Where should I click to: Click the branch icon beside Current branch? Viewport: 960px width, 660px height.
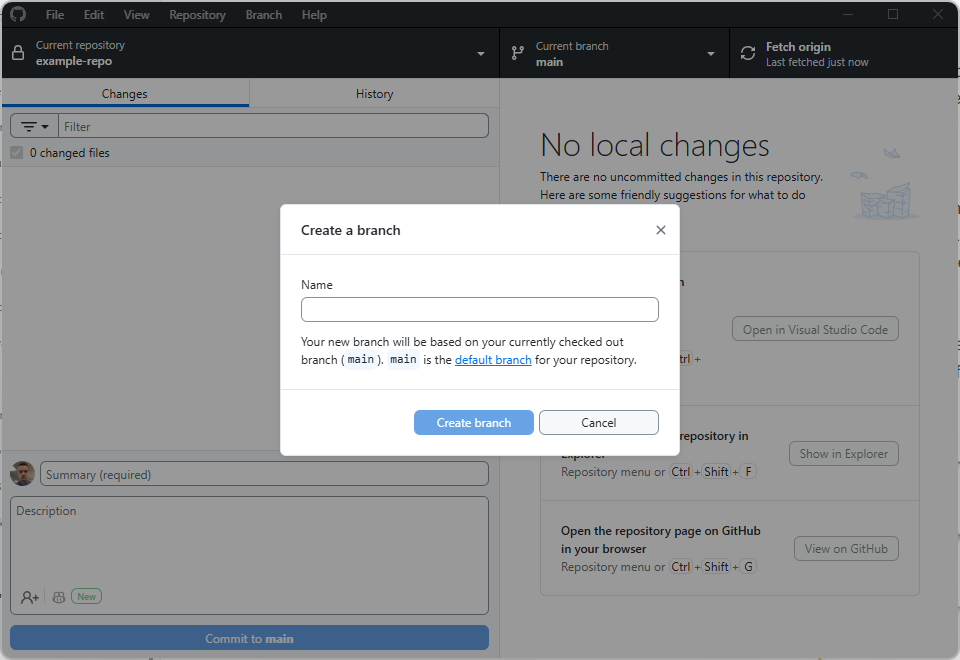517,53
